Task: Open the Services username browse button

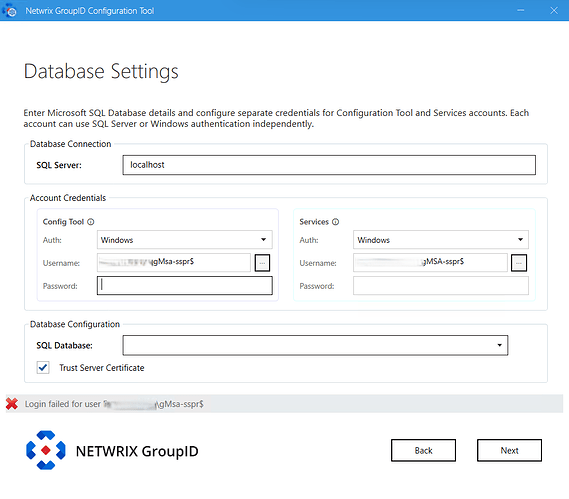Action: [519, 263]
